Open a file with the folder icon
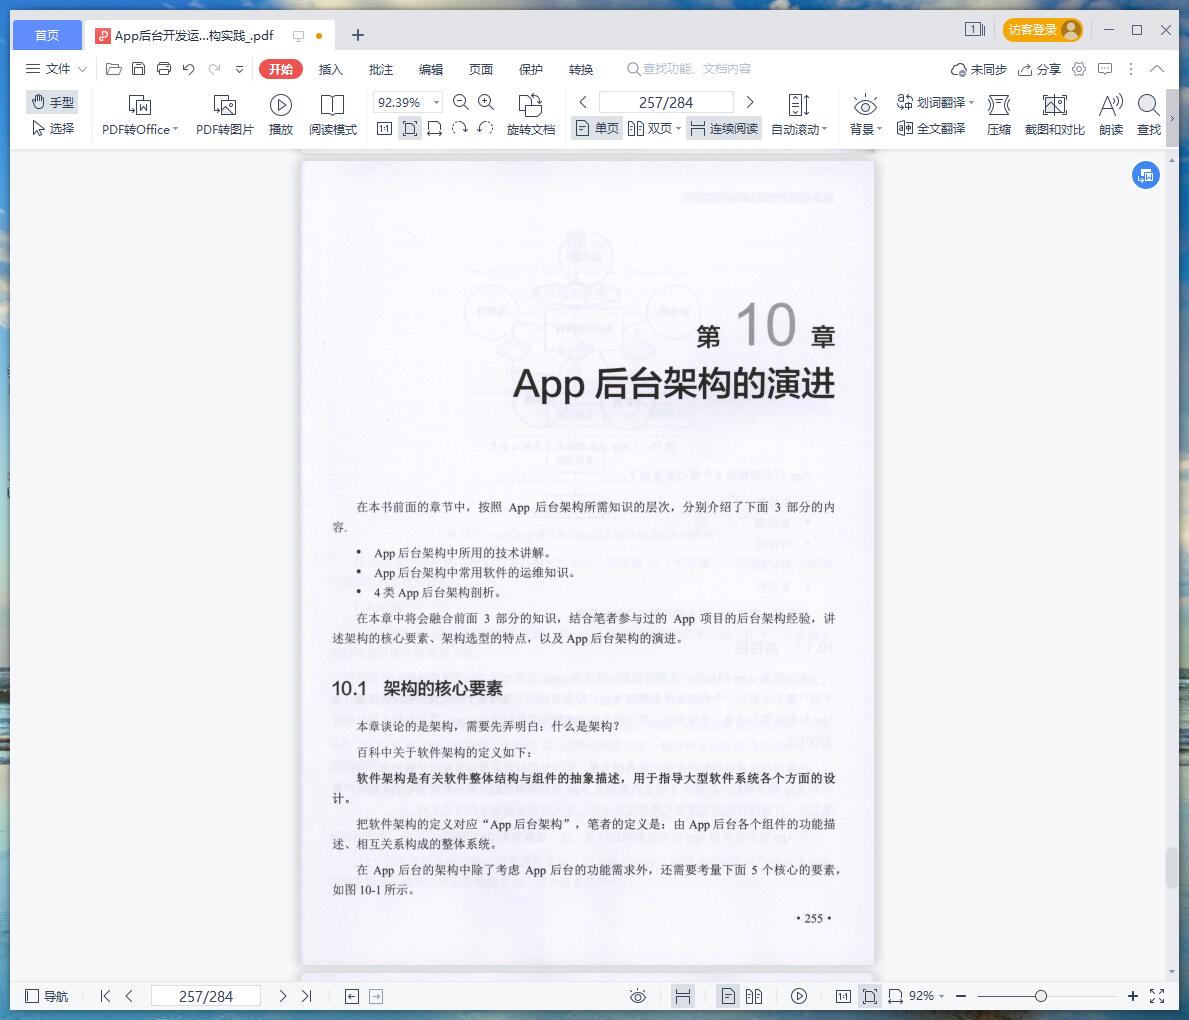 [114, 69]
